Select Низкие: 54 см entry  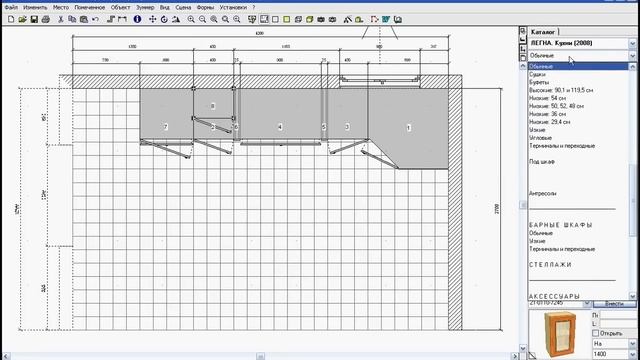click(547, 98)
